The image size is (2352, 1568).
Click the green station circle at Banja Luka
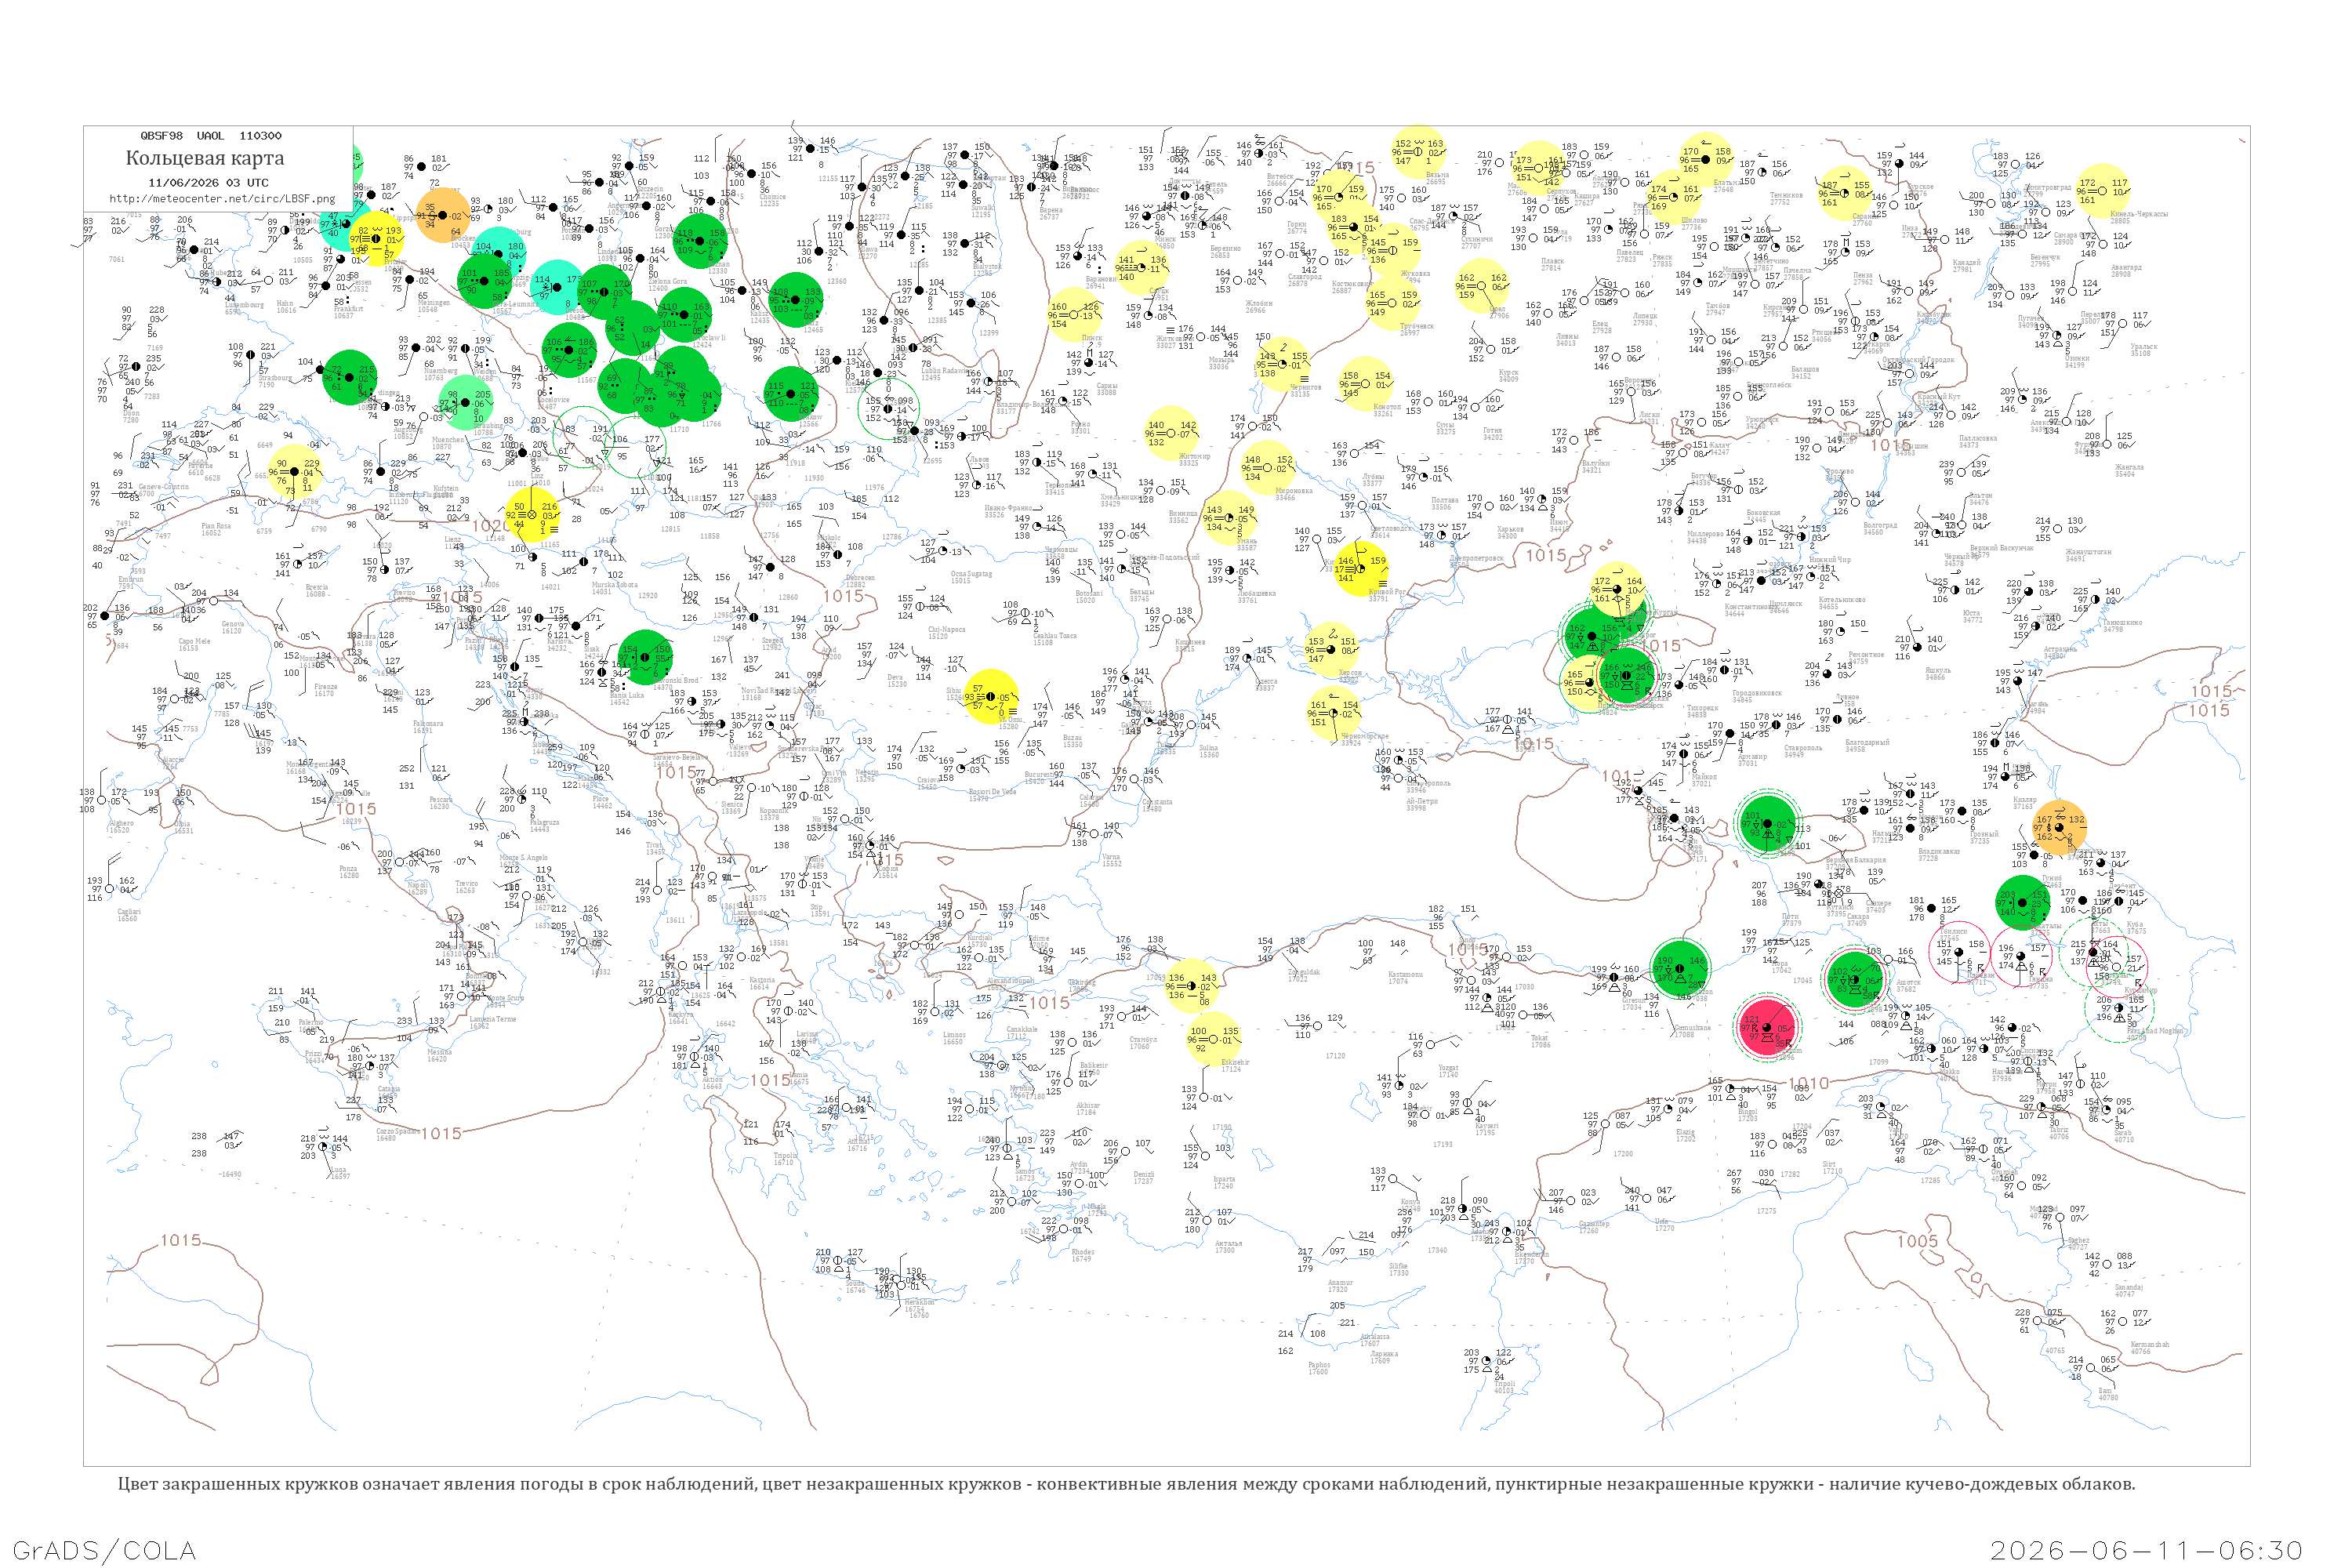click(646, 657)
